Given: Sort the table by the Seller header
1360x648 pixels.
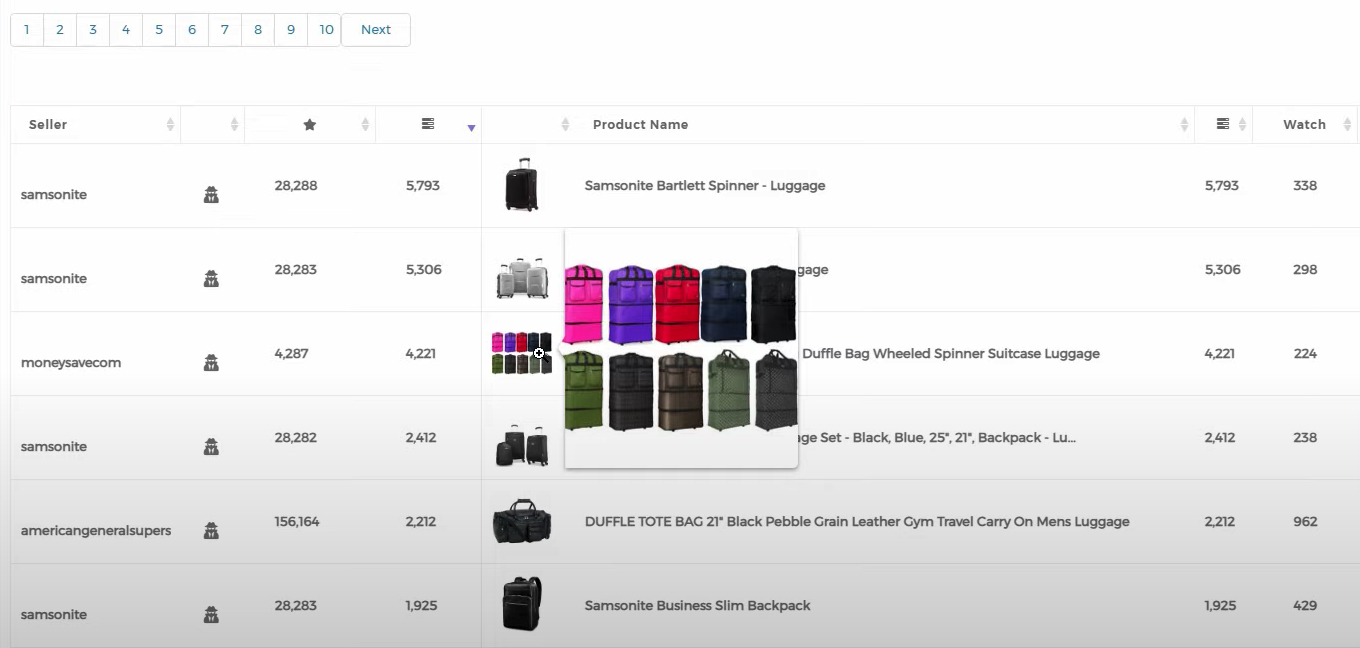Looking at the screenshot, I should click(48, 124).
